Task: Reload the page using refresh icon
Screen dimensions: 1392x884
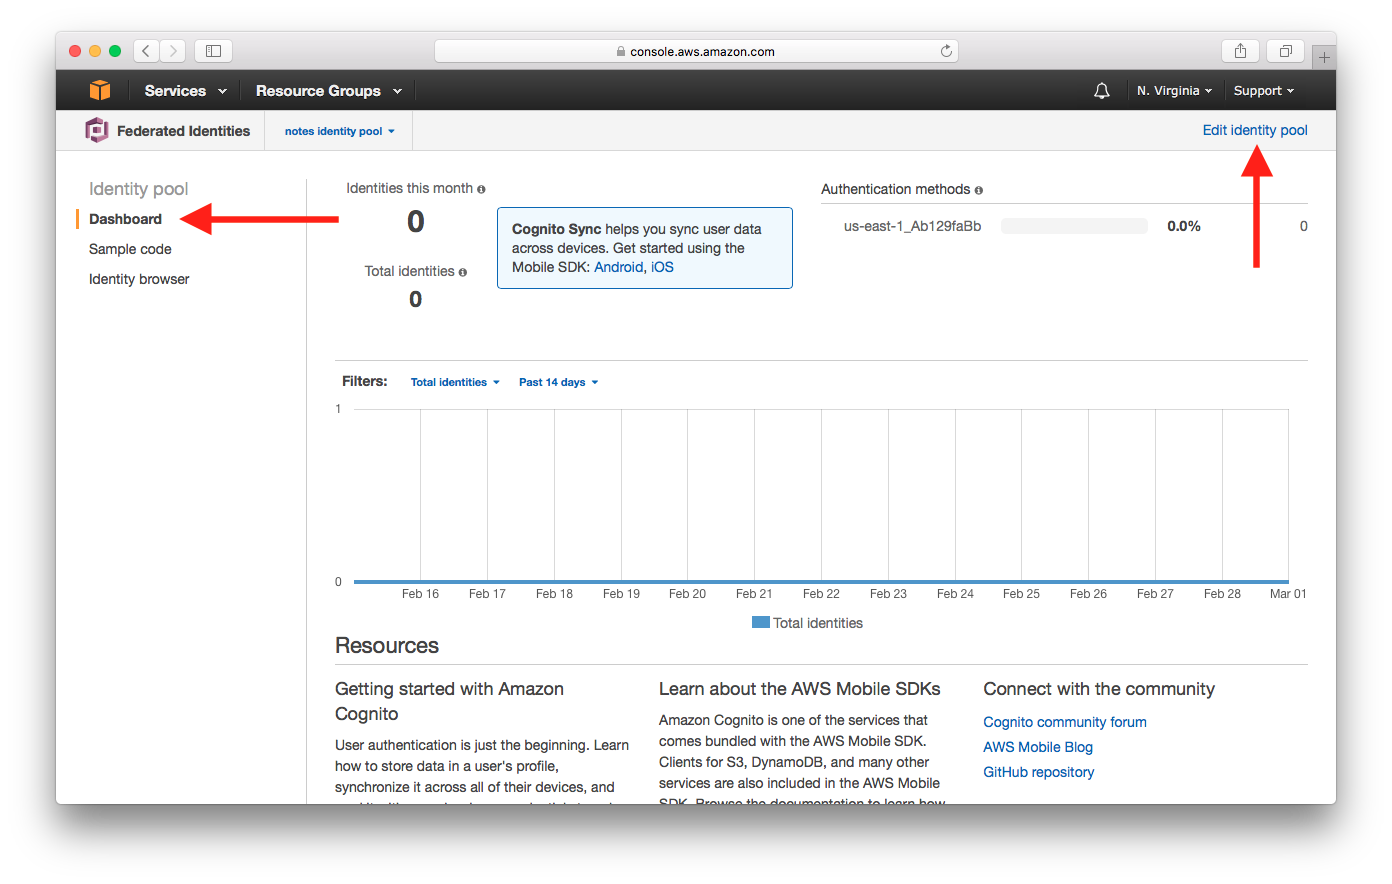Action: (x=946, y=51)
